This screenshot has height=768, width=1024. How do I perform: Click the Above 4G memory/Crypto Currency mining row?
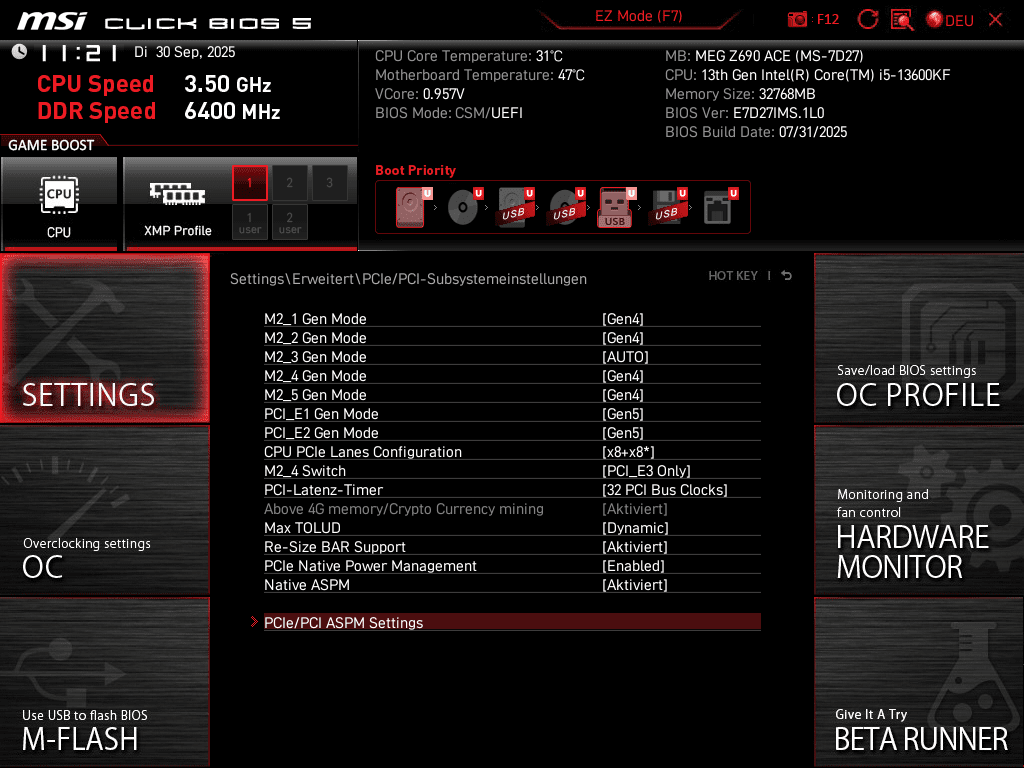[x=512, y=508]
